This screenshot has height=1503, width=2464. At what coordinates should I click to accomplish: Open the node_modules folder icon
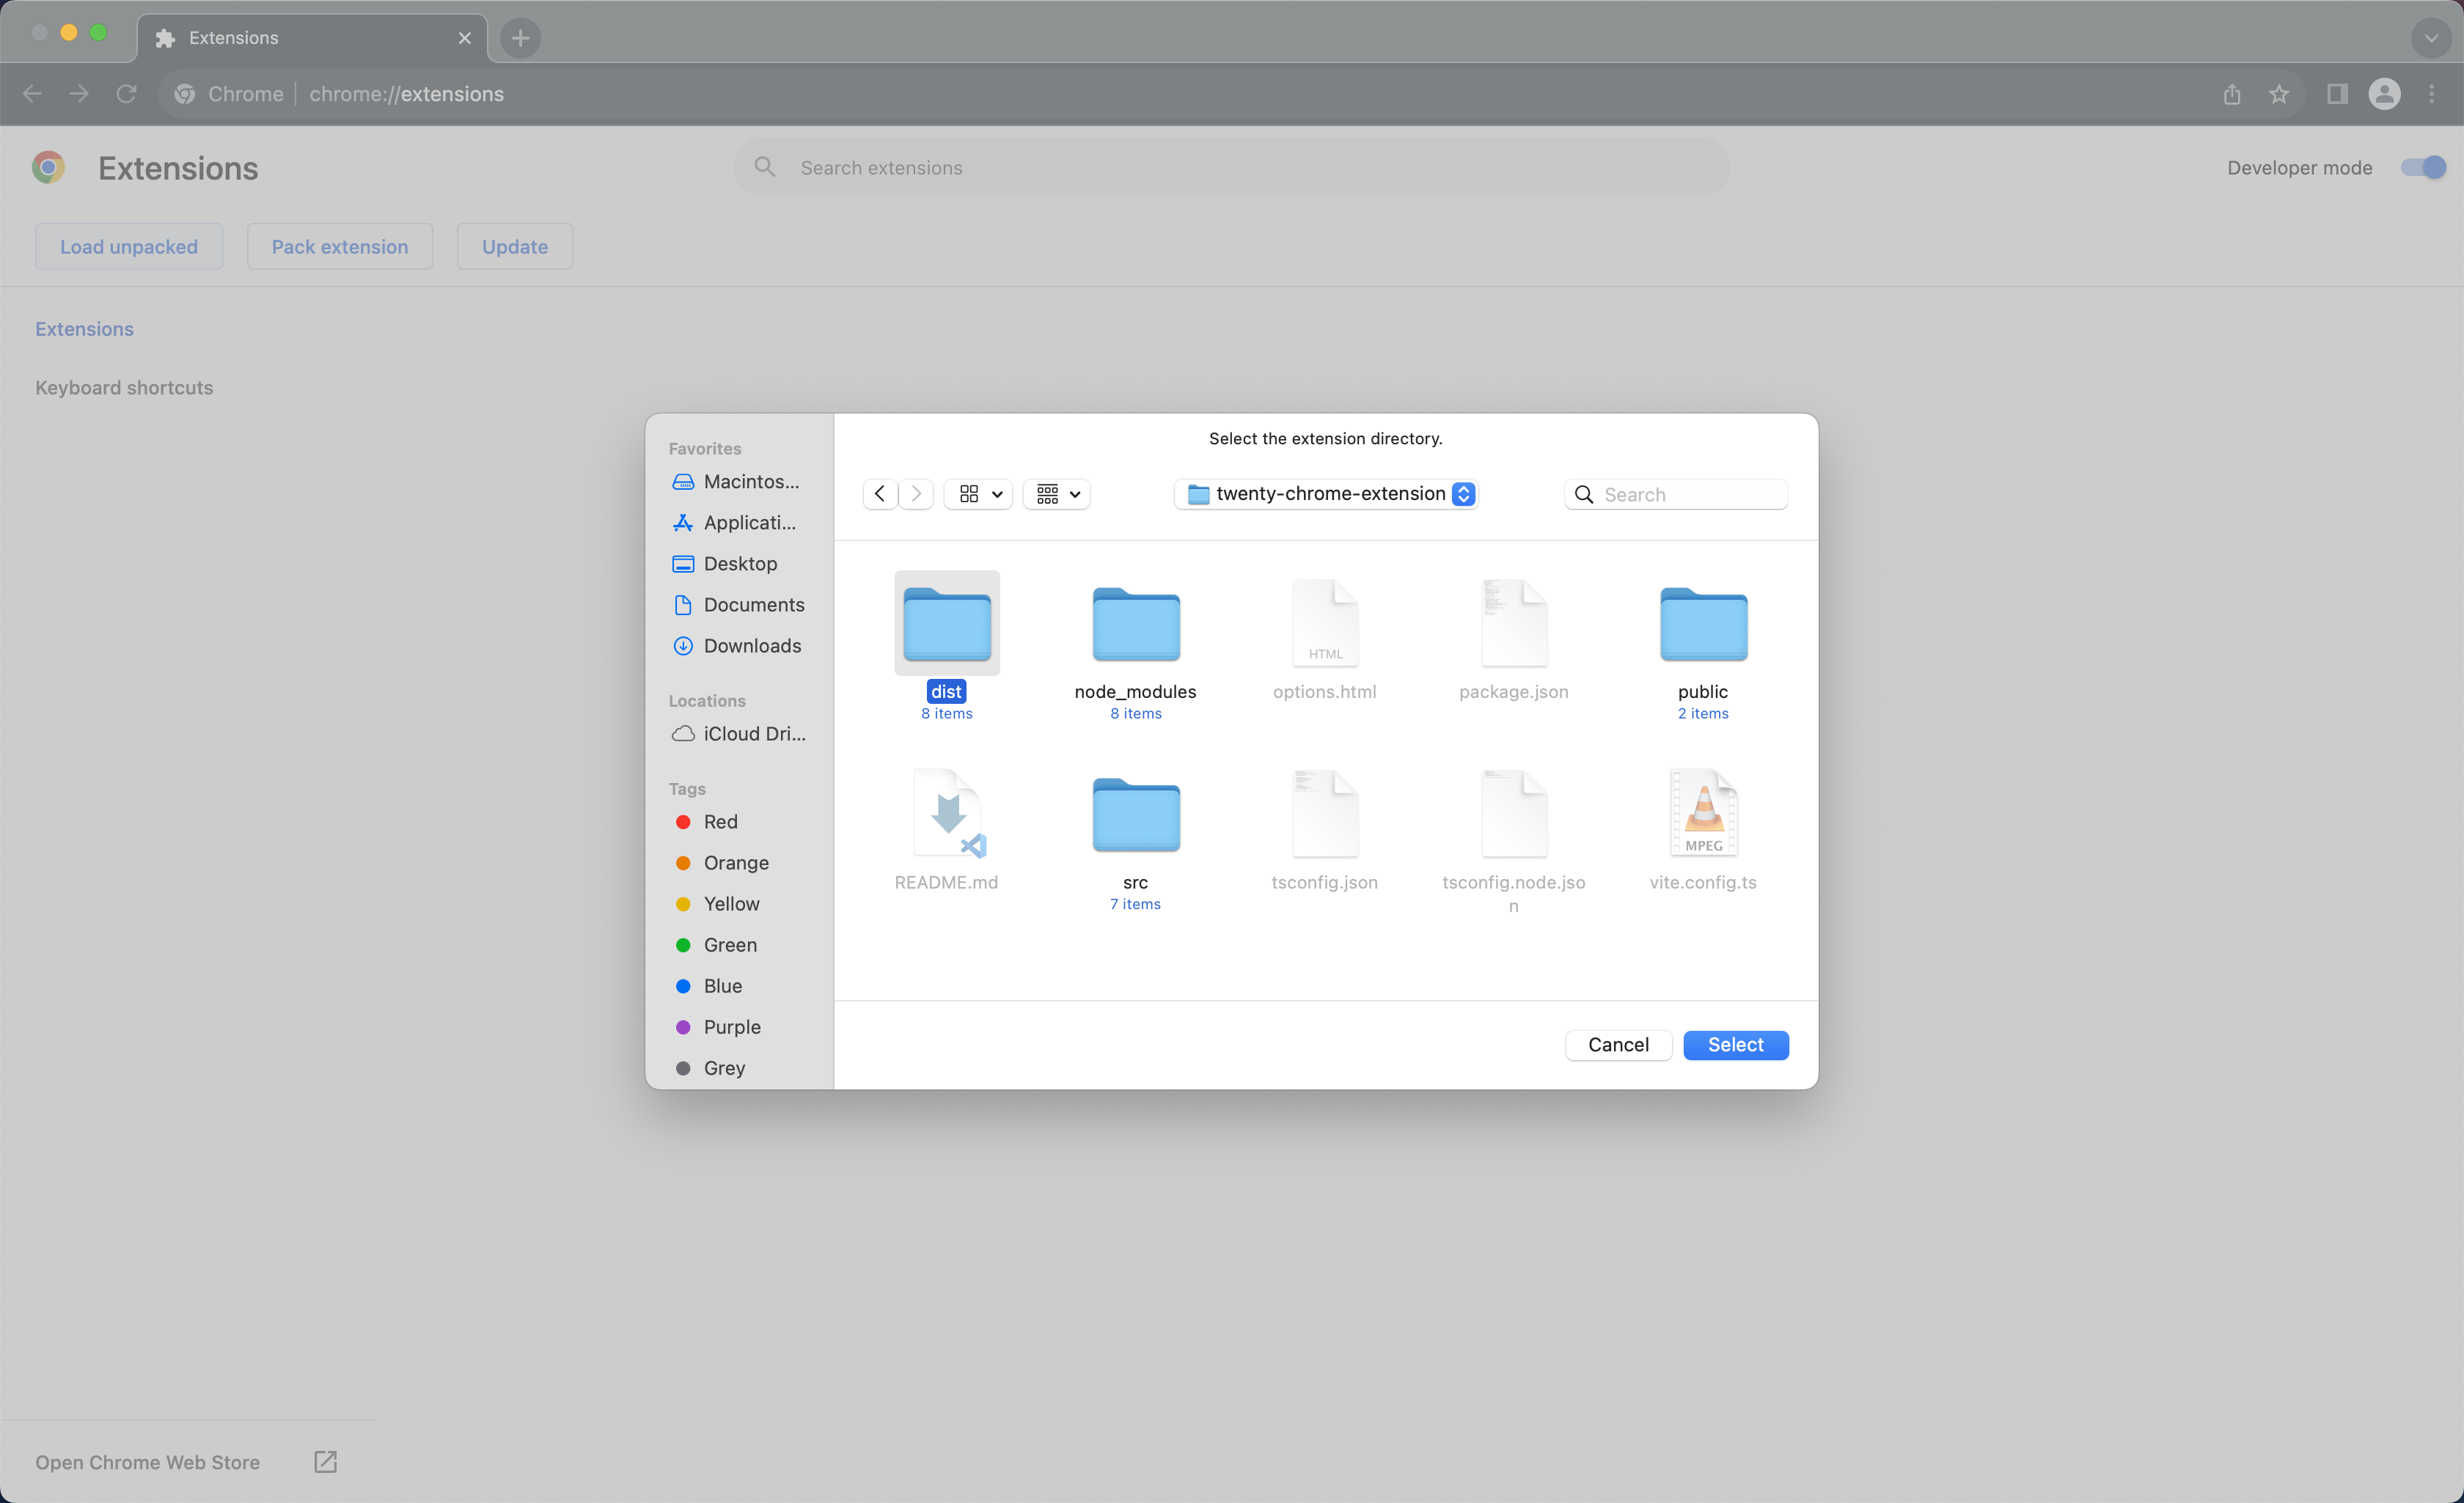[x=1135, y=624]
